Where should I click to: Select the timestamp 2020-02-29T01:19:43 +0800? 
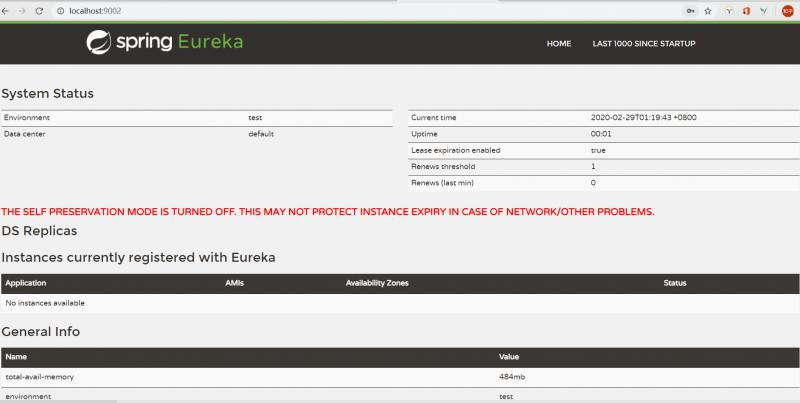tap(643, 117)
